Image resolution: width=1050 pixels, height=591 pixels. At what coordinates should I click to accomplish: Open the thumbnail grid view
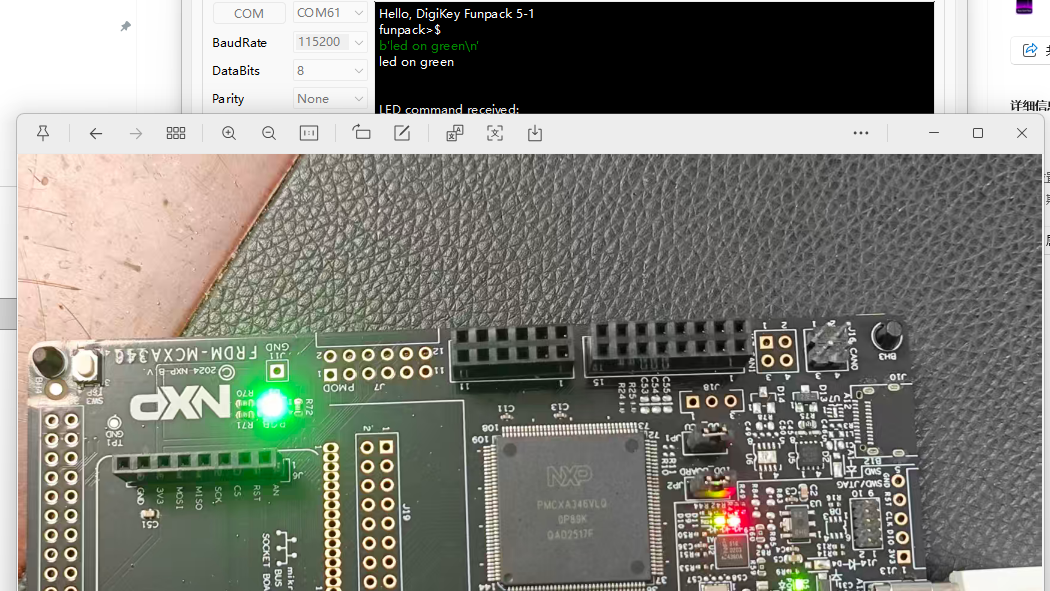point(176,133)
